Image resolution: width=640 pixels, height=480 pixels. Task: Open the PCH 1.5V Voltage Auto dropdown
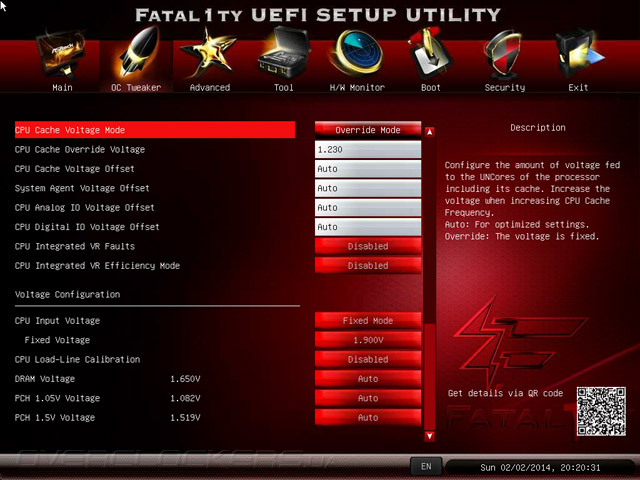pos(368,418)
